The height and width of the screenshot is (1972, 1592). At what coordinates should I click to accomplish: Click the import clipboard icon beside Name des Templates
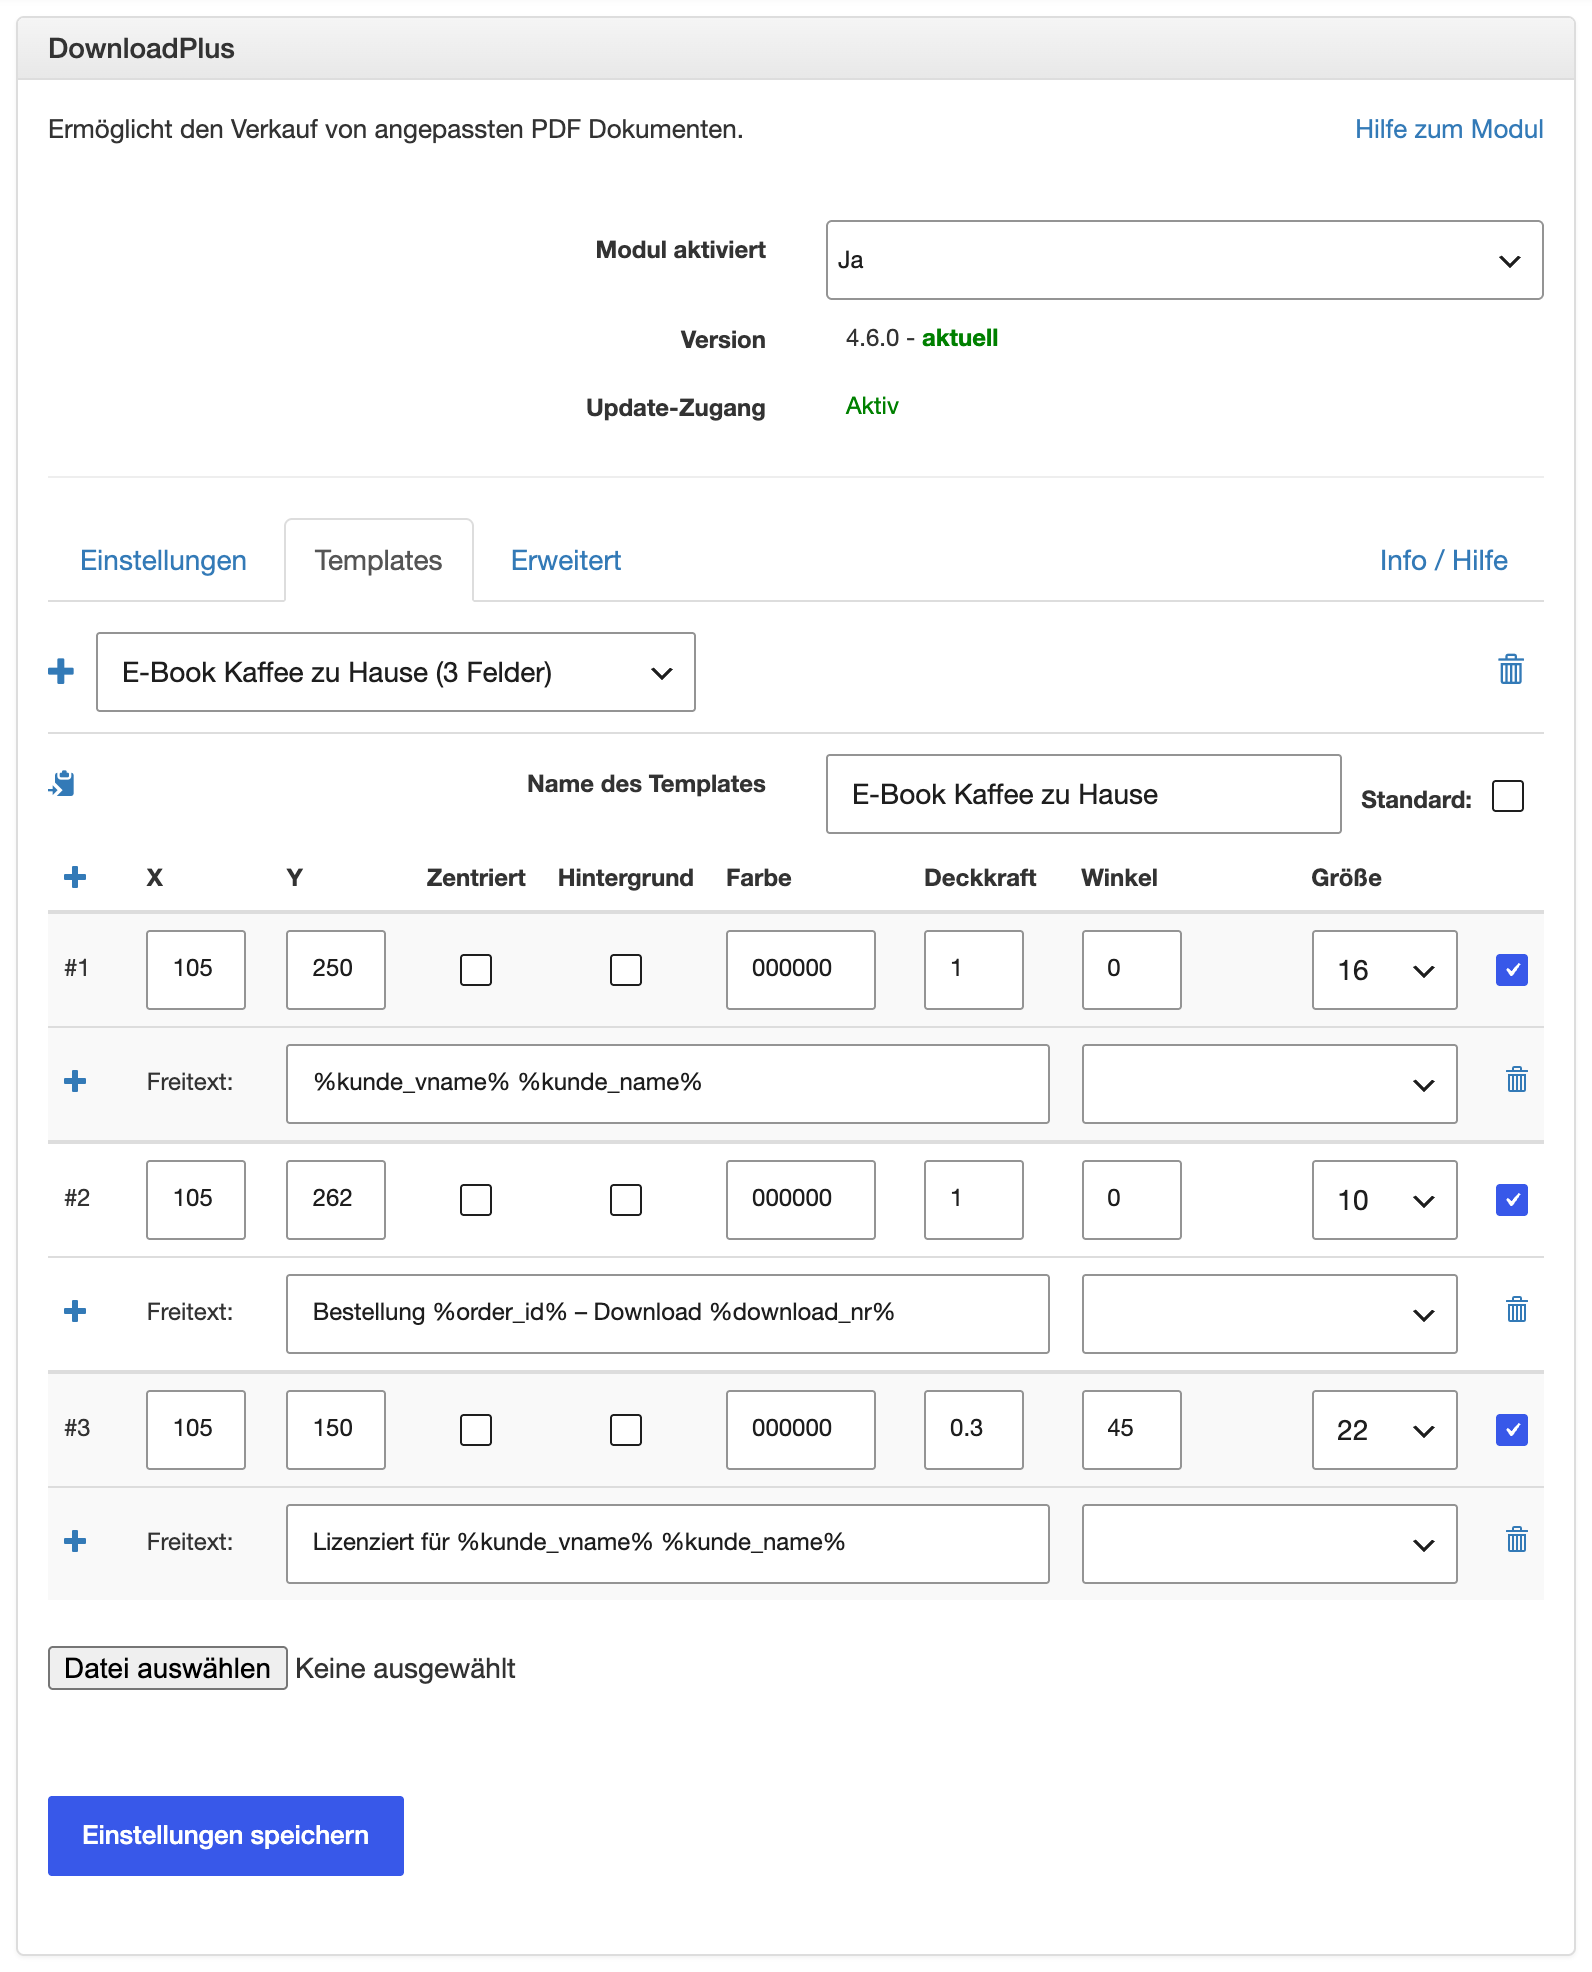point(62,783)
